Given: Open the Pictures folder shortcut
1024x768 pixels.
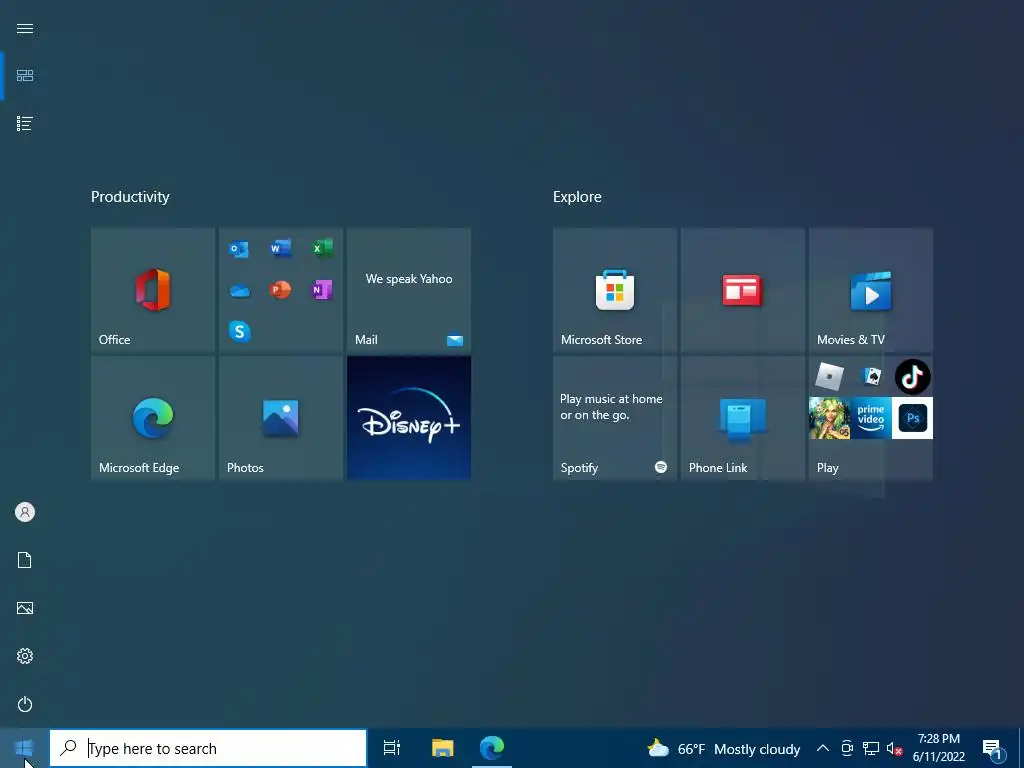Looking at the screenshot, I should [x=25, y=608].
